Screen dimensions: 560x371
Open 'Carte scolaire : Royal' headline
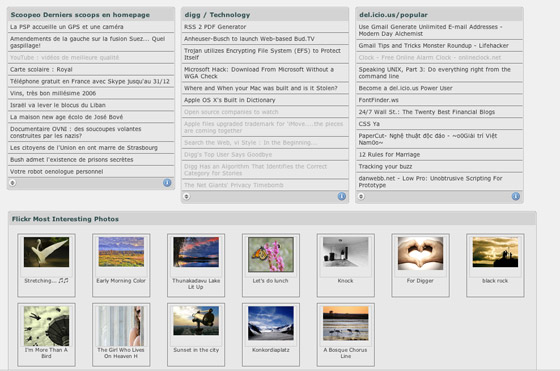point(41,69)
